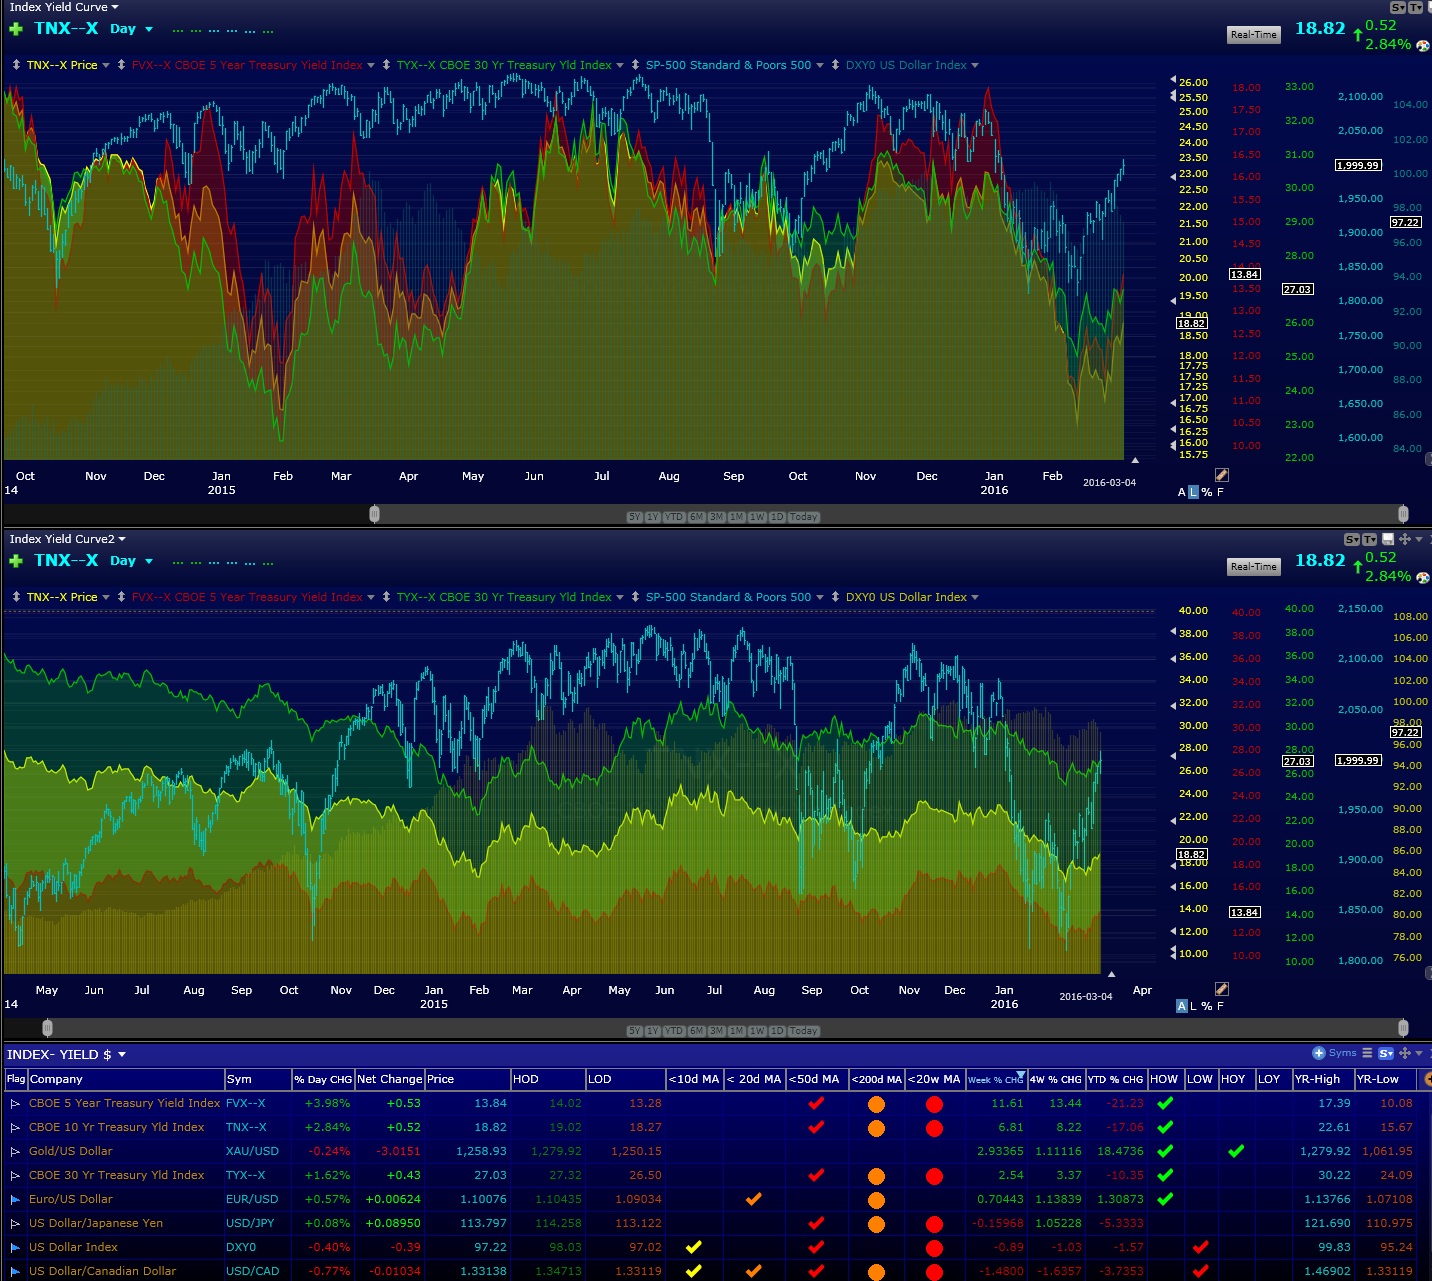Open the DXY0 US Dollar Index dropdown in the Yield Curve2 chart

(975, 597)
